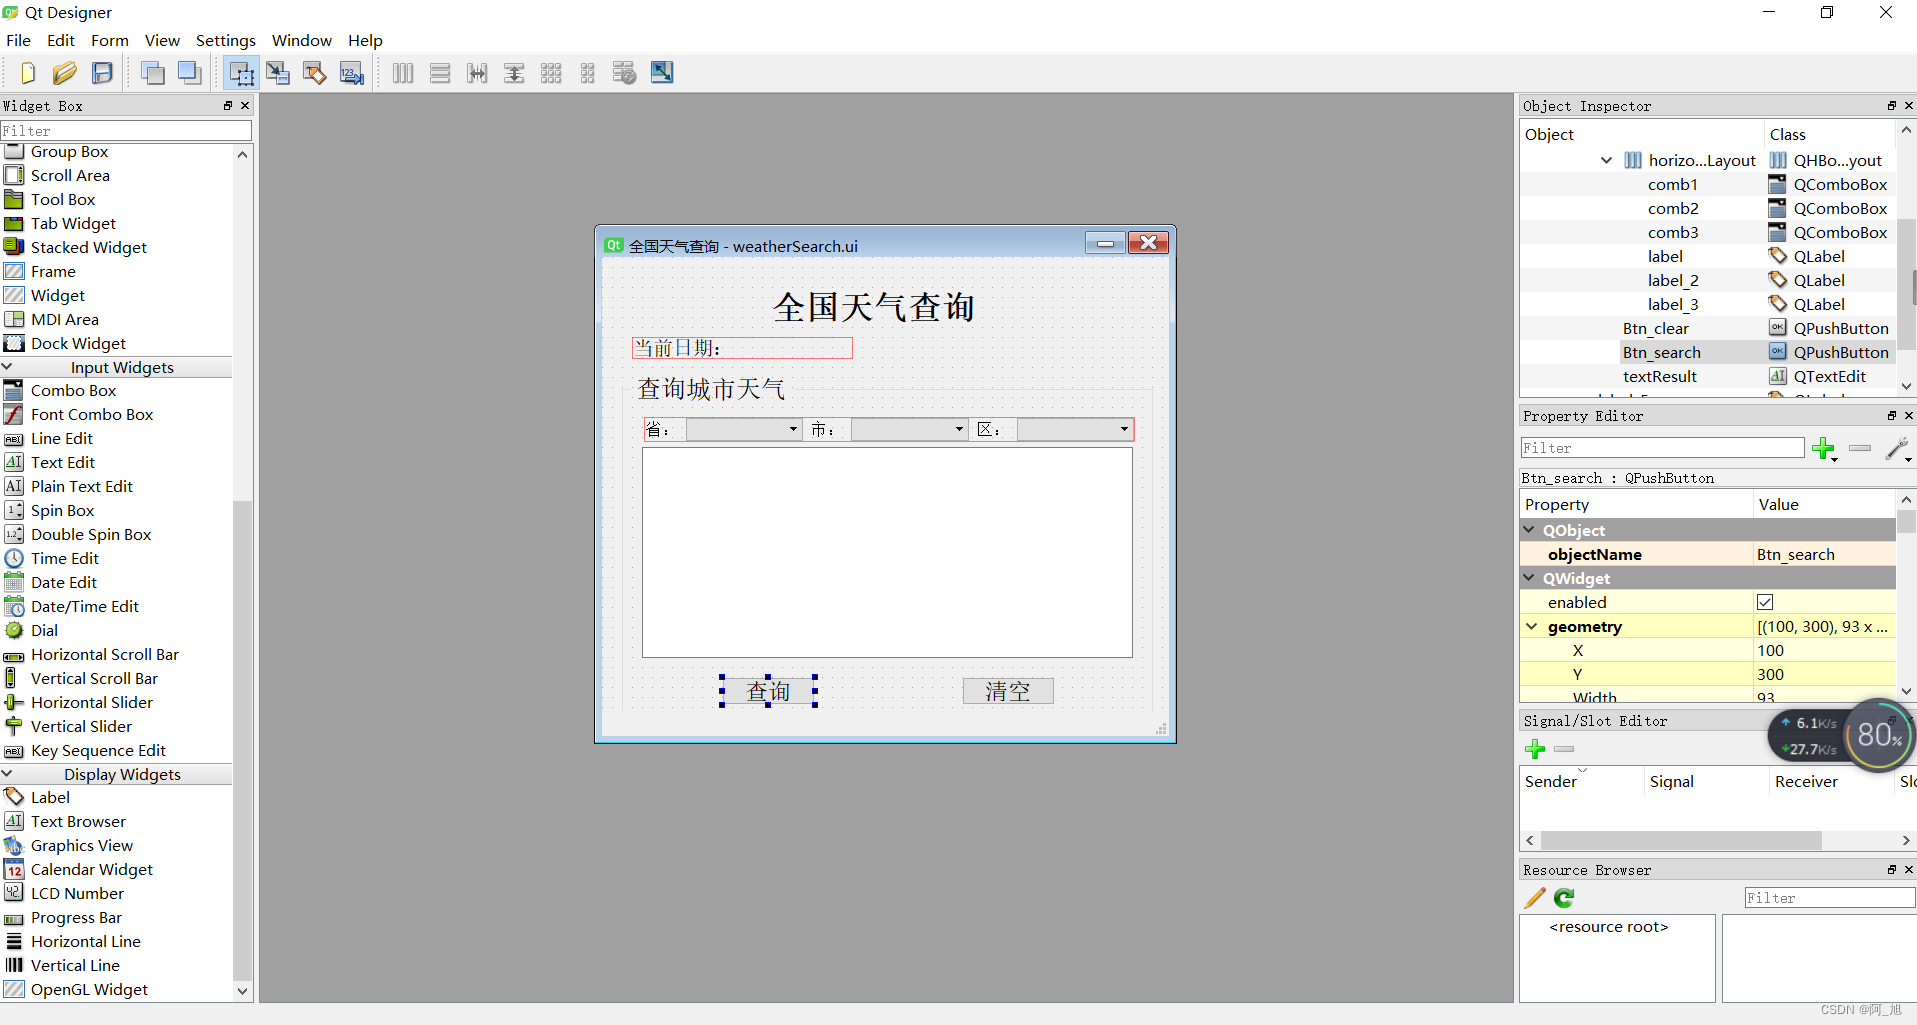This screenshot has height=1025, width=1917.
Task: Collapse the QObject property group
Action: click(x=1530, y=530)
